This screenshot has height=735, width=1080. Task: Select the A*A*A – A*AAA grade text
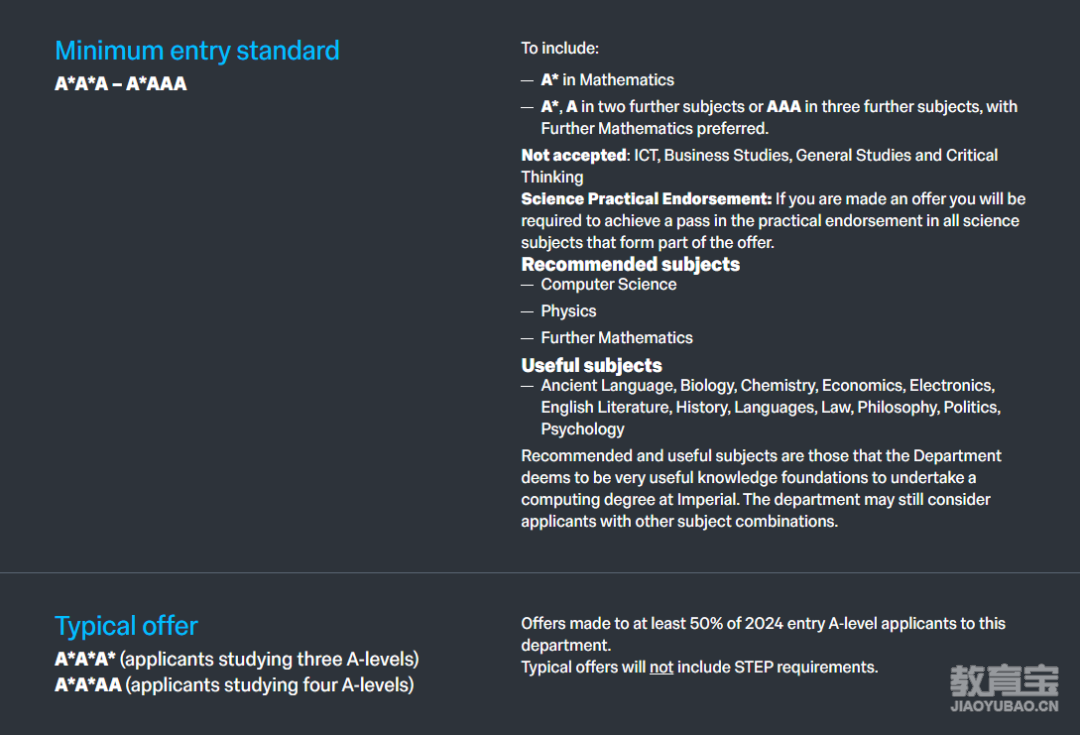tap(121, 84)
